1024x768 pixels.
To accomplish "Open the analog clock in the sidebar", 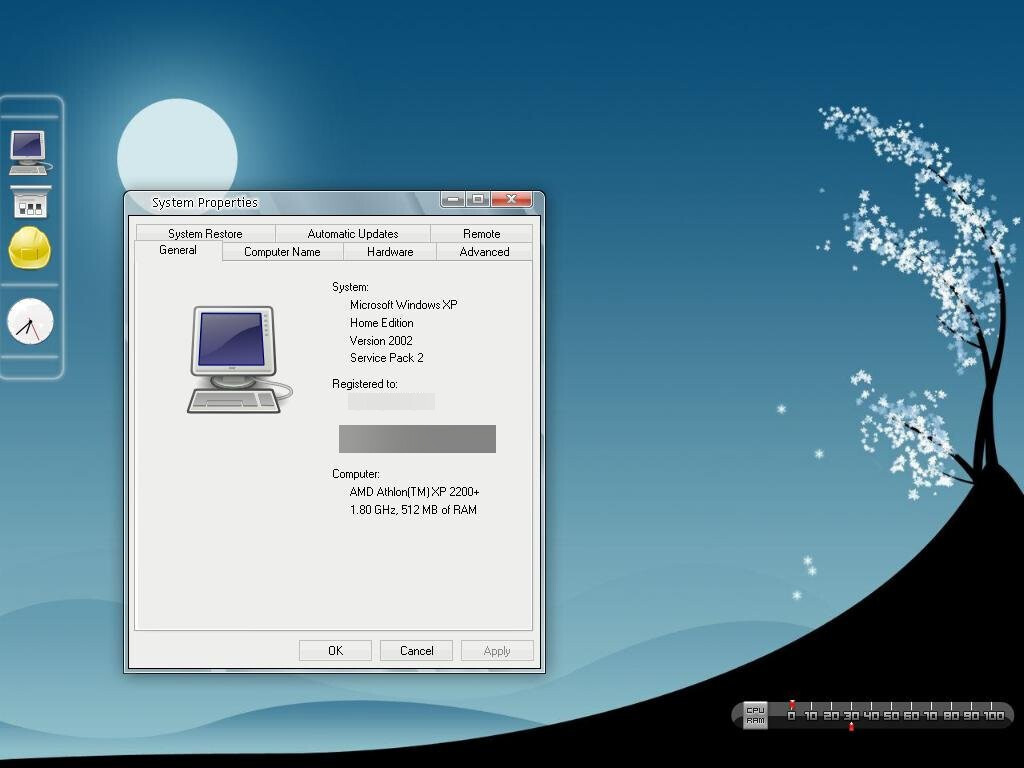I will 31,322.
